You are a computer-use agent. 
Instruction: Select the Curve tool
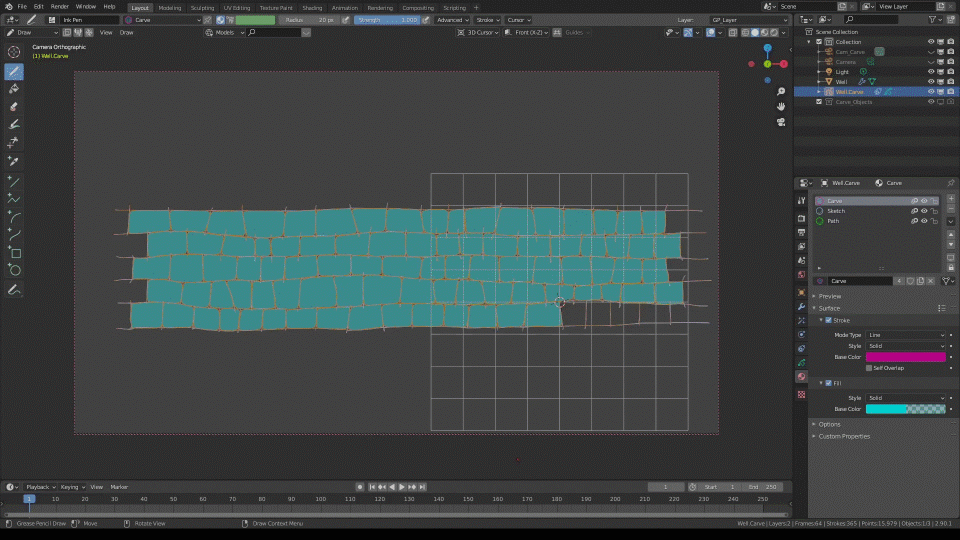pos(14,234)
